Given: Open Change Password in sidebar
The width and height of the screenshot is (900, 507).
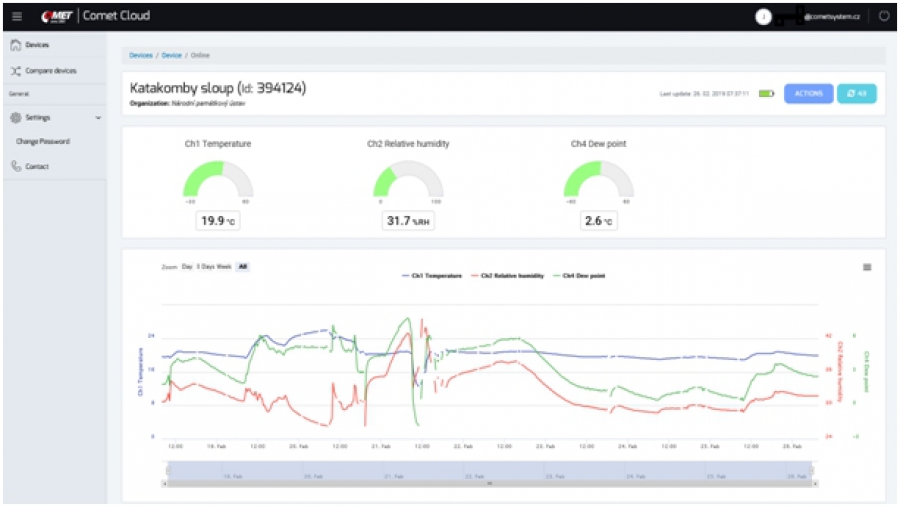Looking at the screenshot, I should [x=43, y=142].
